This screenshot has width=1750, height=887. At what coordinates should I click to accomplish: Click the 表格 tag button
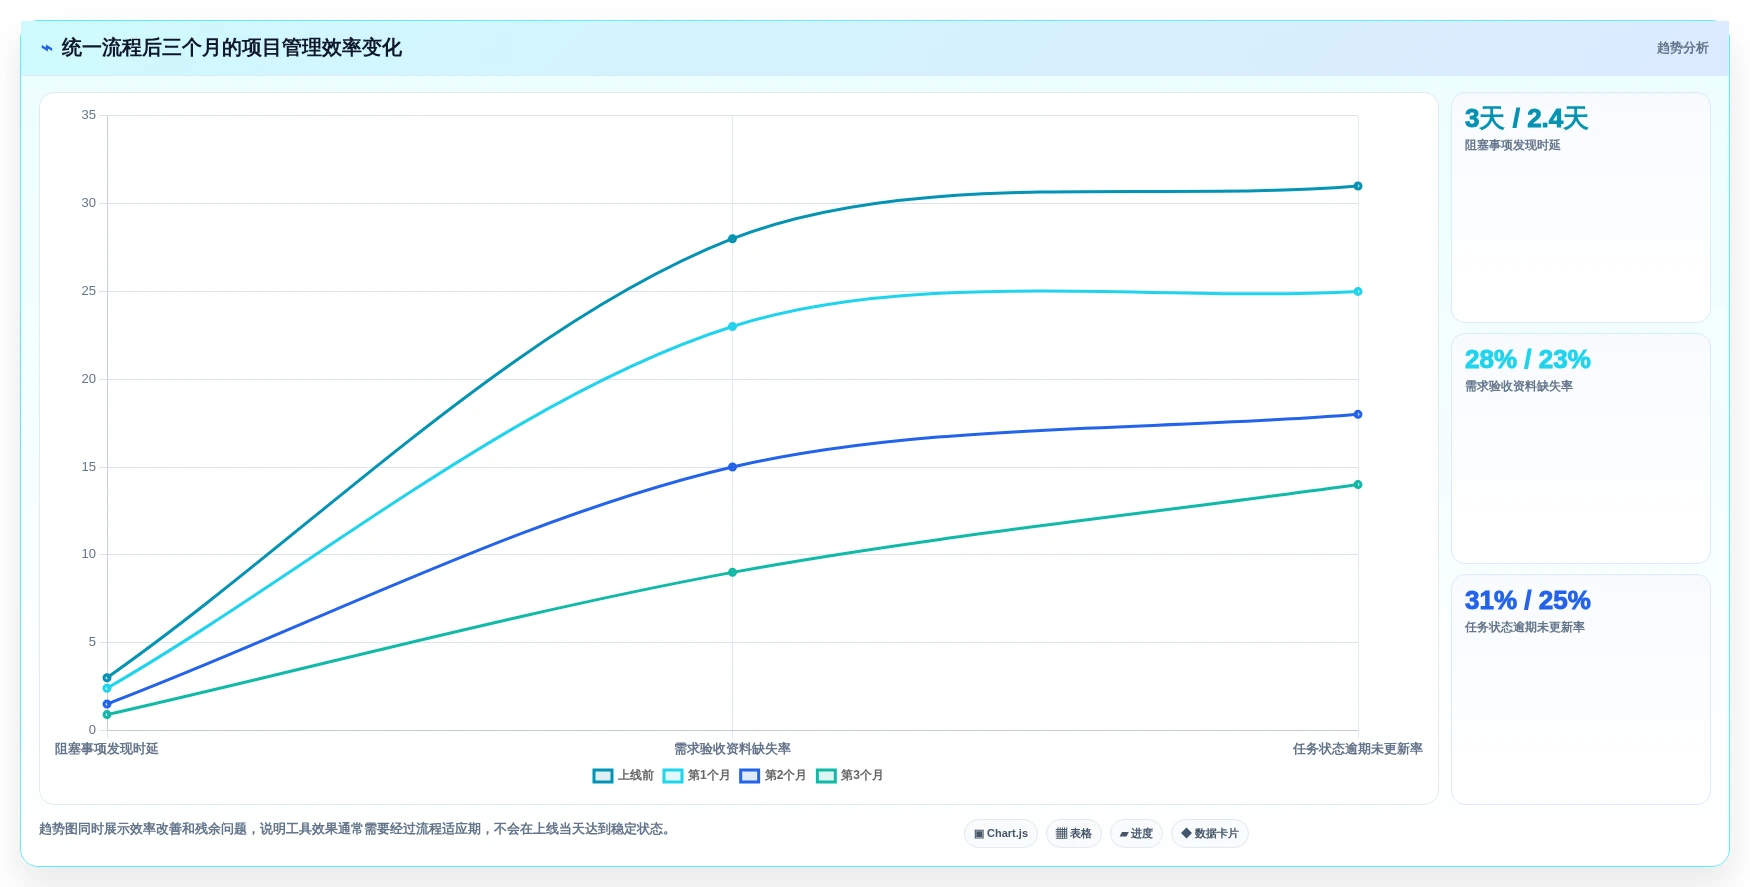click(x=1074, y=834)
